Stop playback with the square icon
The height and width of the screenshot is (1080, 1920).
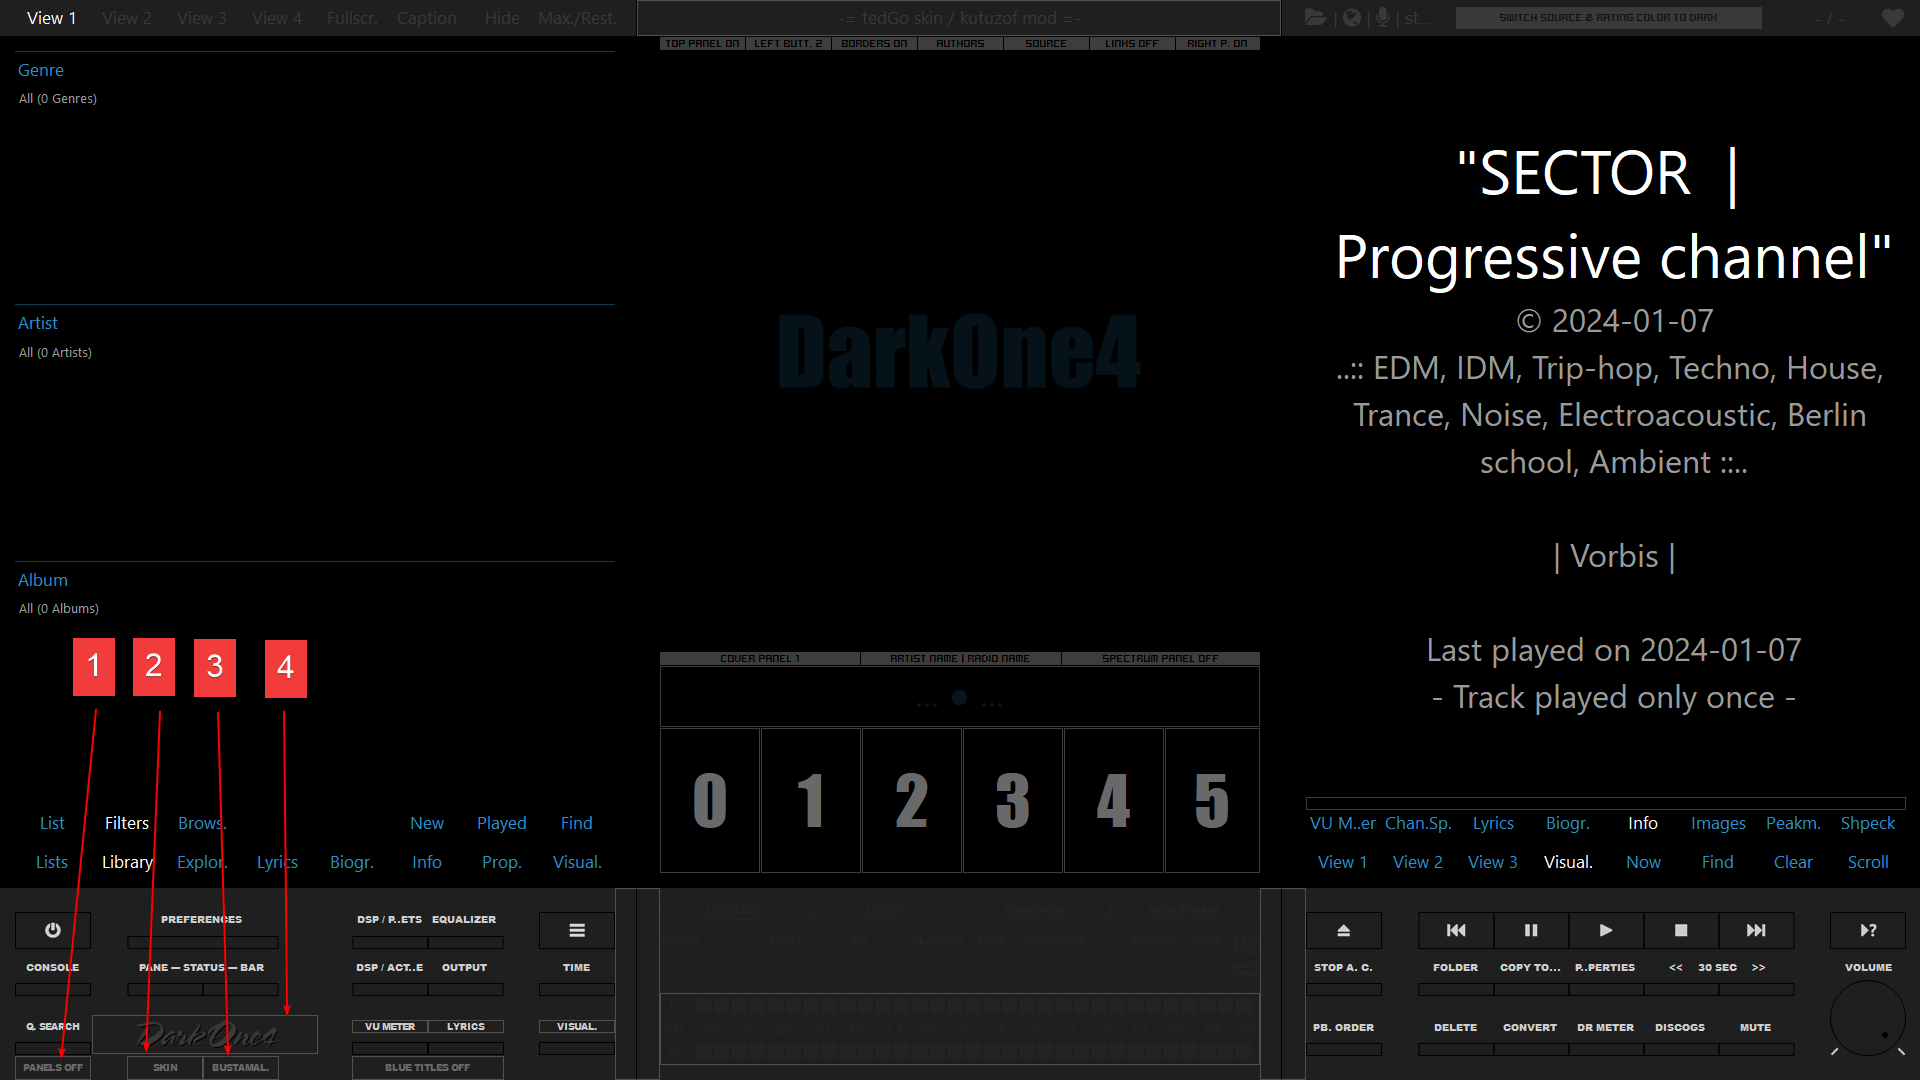coord(1681,930)
